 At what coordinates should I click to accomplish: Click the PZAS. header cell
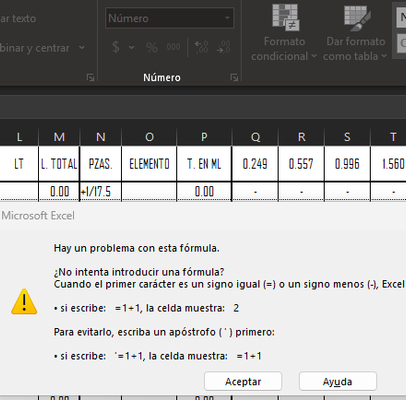click(x=101, y=164)
